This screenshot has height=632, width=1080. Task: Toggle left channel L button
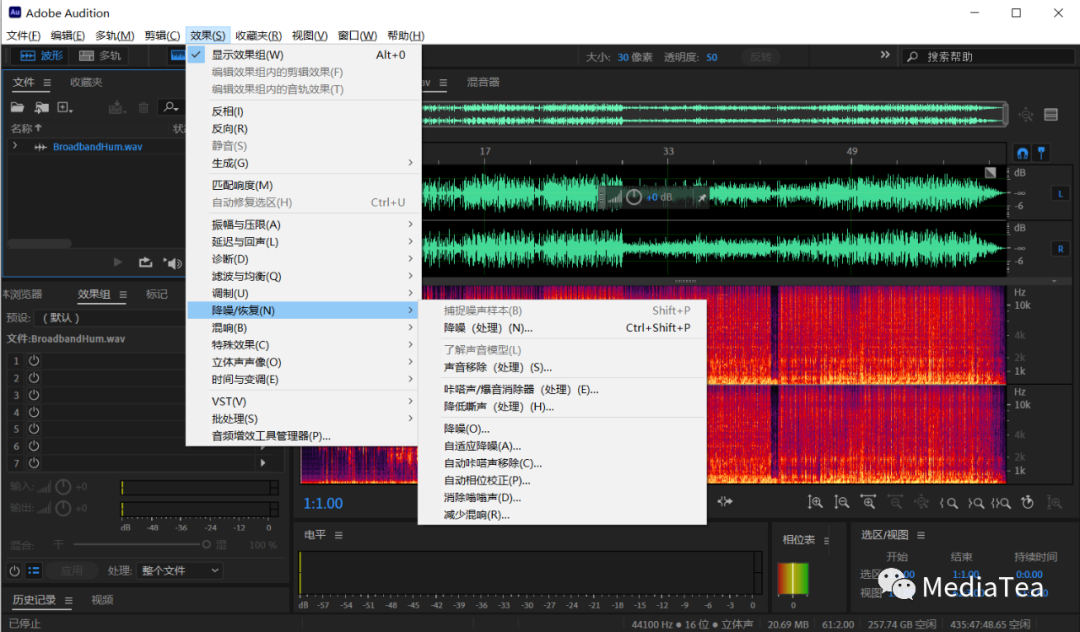1060,193
